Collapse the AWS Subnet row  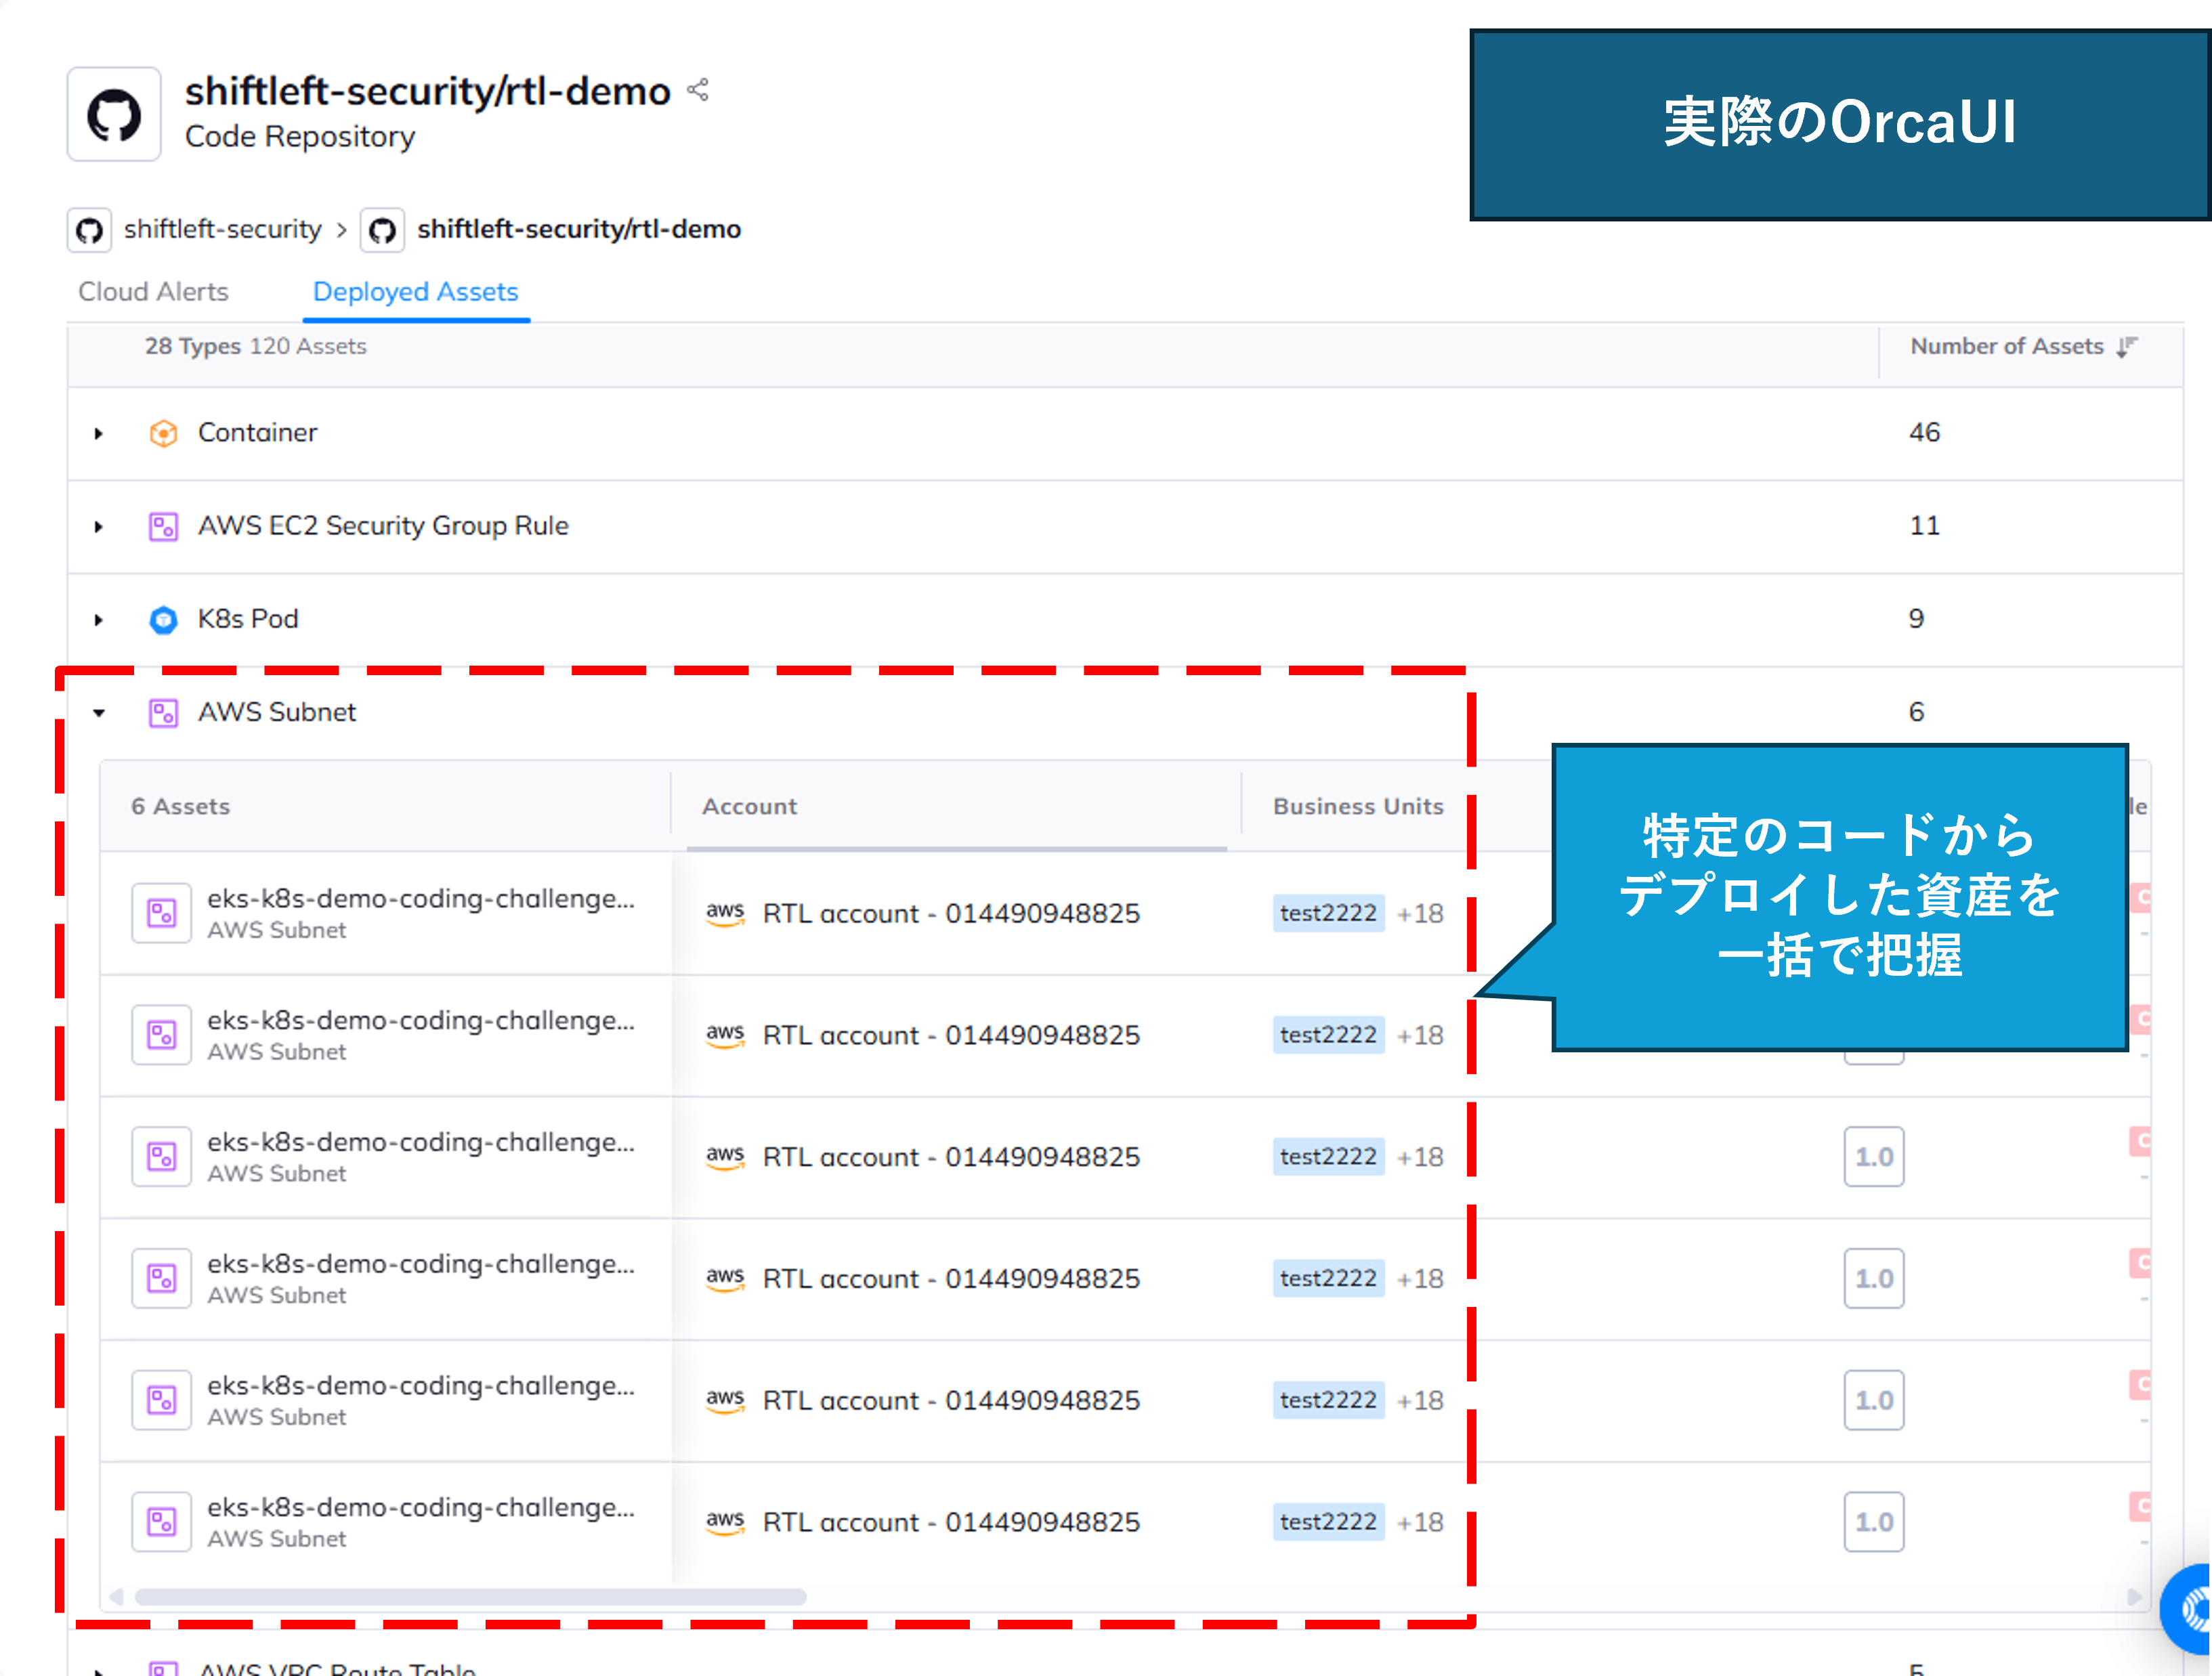[x=98, y=712]
